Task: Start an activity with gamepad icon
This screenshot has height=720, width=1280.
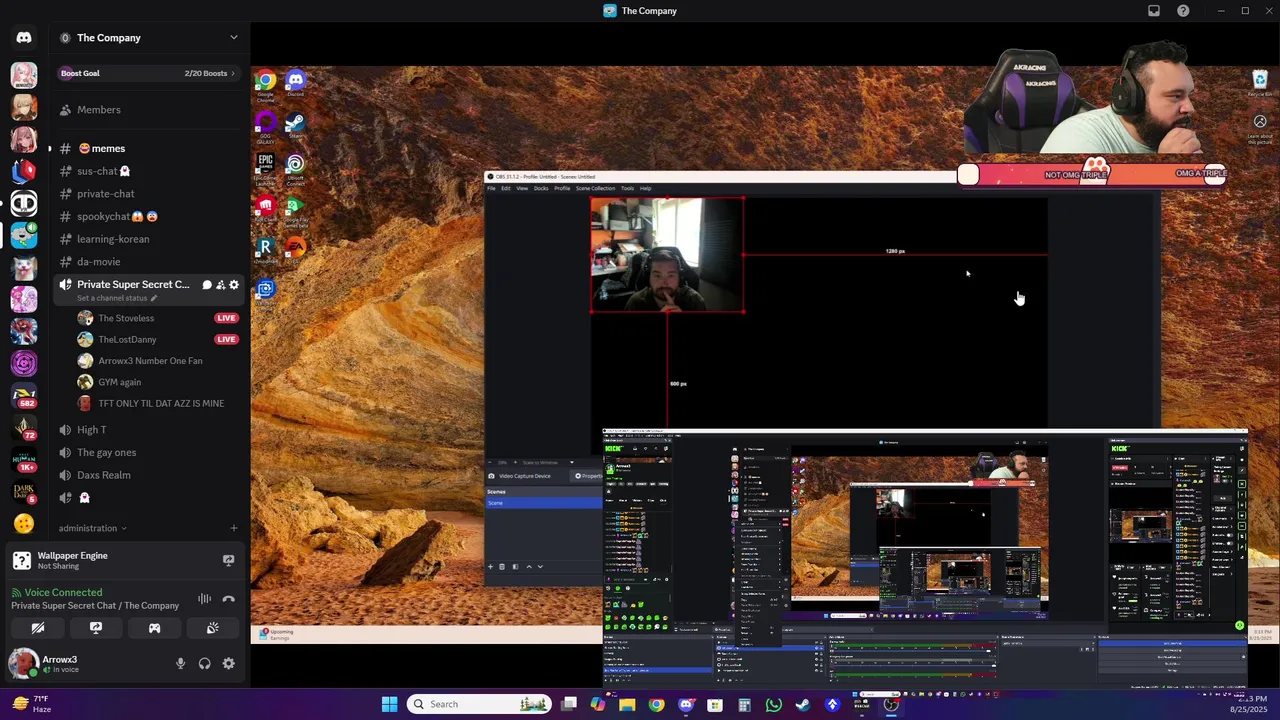Action: point(154,628)
